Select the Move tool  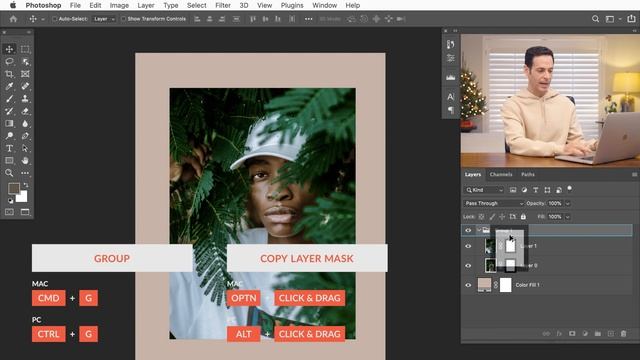point(9,49)
